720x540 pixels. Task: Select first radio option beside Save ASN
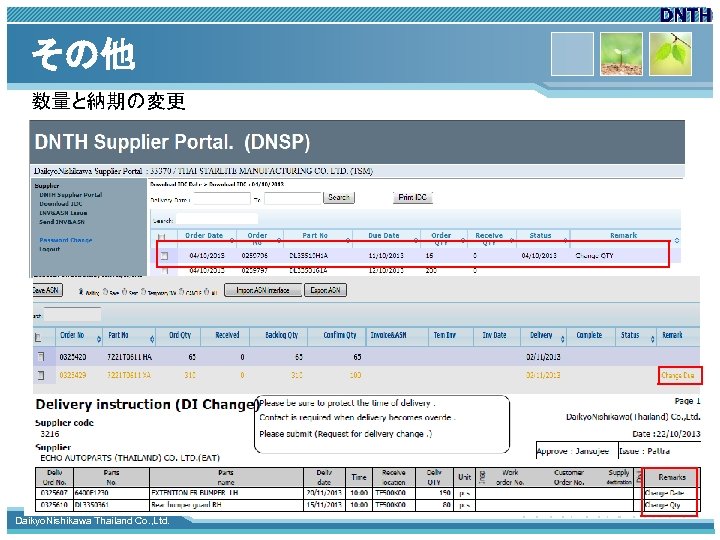[81, 292]
